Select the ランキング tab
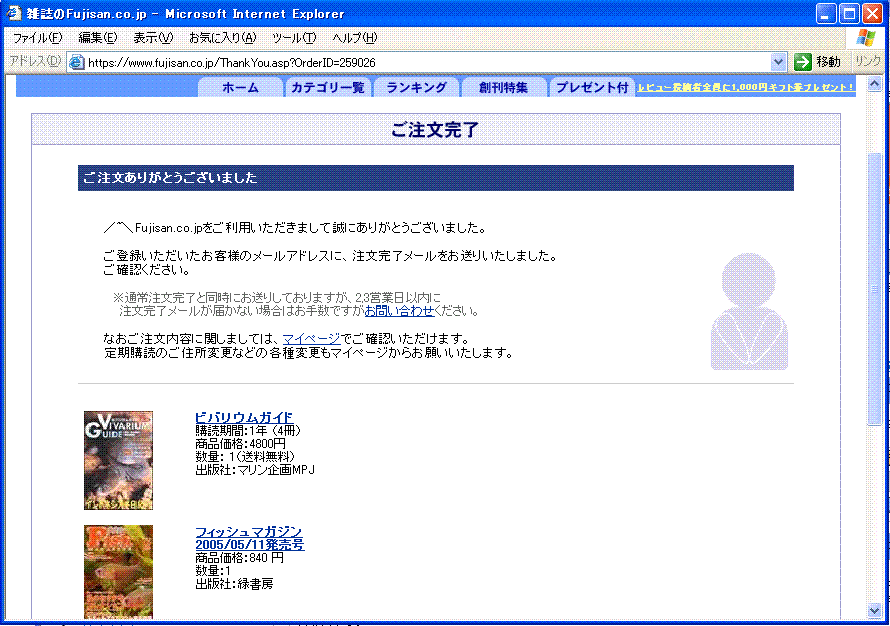This screenshot has height=626, width=890. point(416,87)
